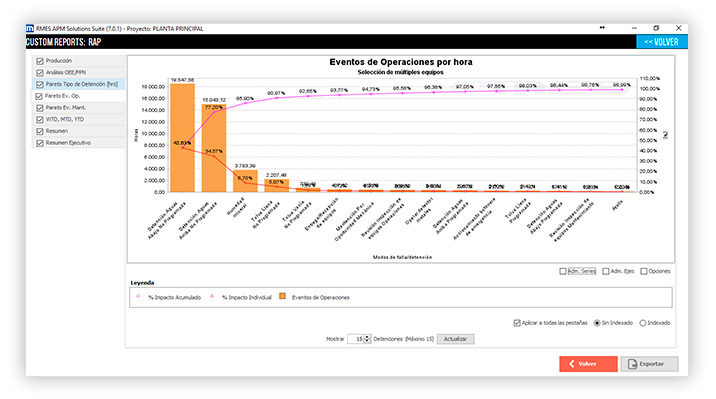The height and width of the screenshot is (399, 716).
Task: Open the Pareto Ev. Op. tab
Action: (78, 96)
